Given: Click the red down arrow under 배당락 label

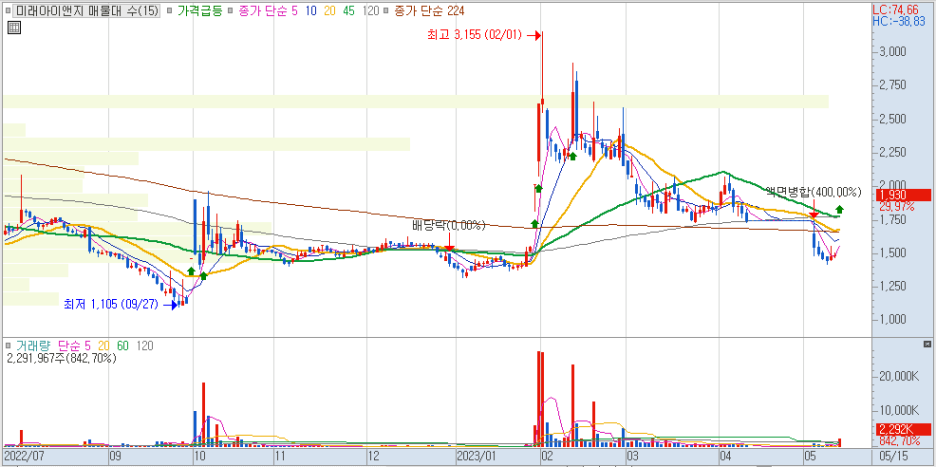Looking at the screenshot, I should (x=449, y=247).
